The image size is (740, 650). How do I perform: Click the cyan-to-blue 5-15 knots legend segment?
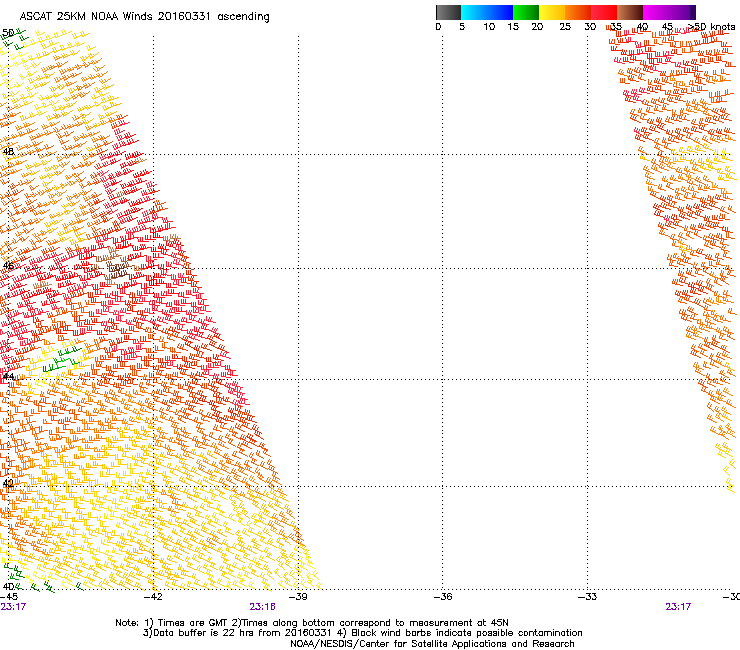pyautogui.click(x=487, y=12)
